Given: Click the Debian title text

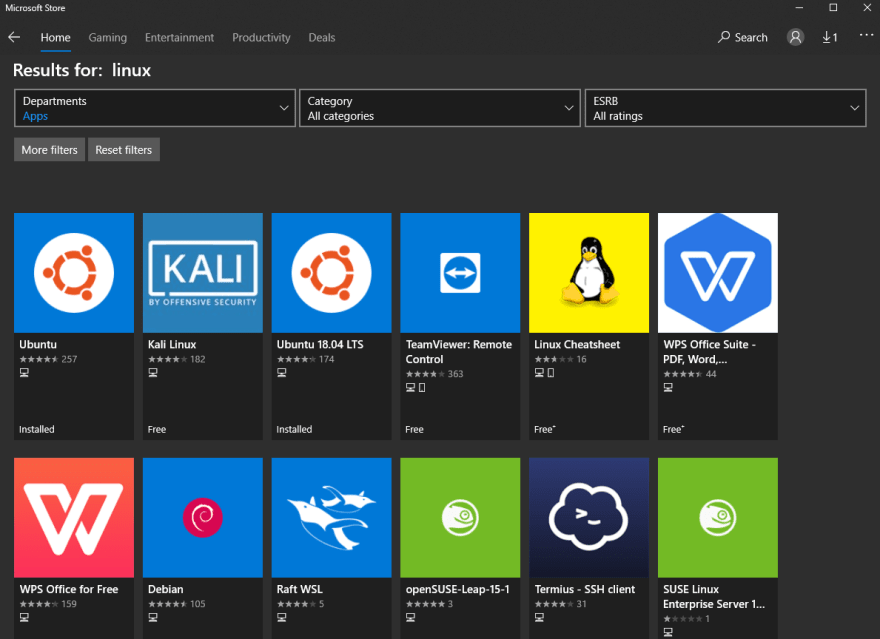Looking at the screenshot, I should [x=166, y=590].
